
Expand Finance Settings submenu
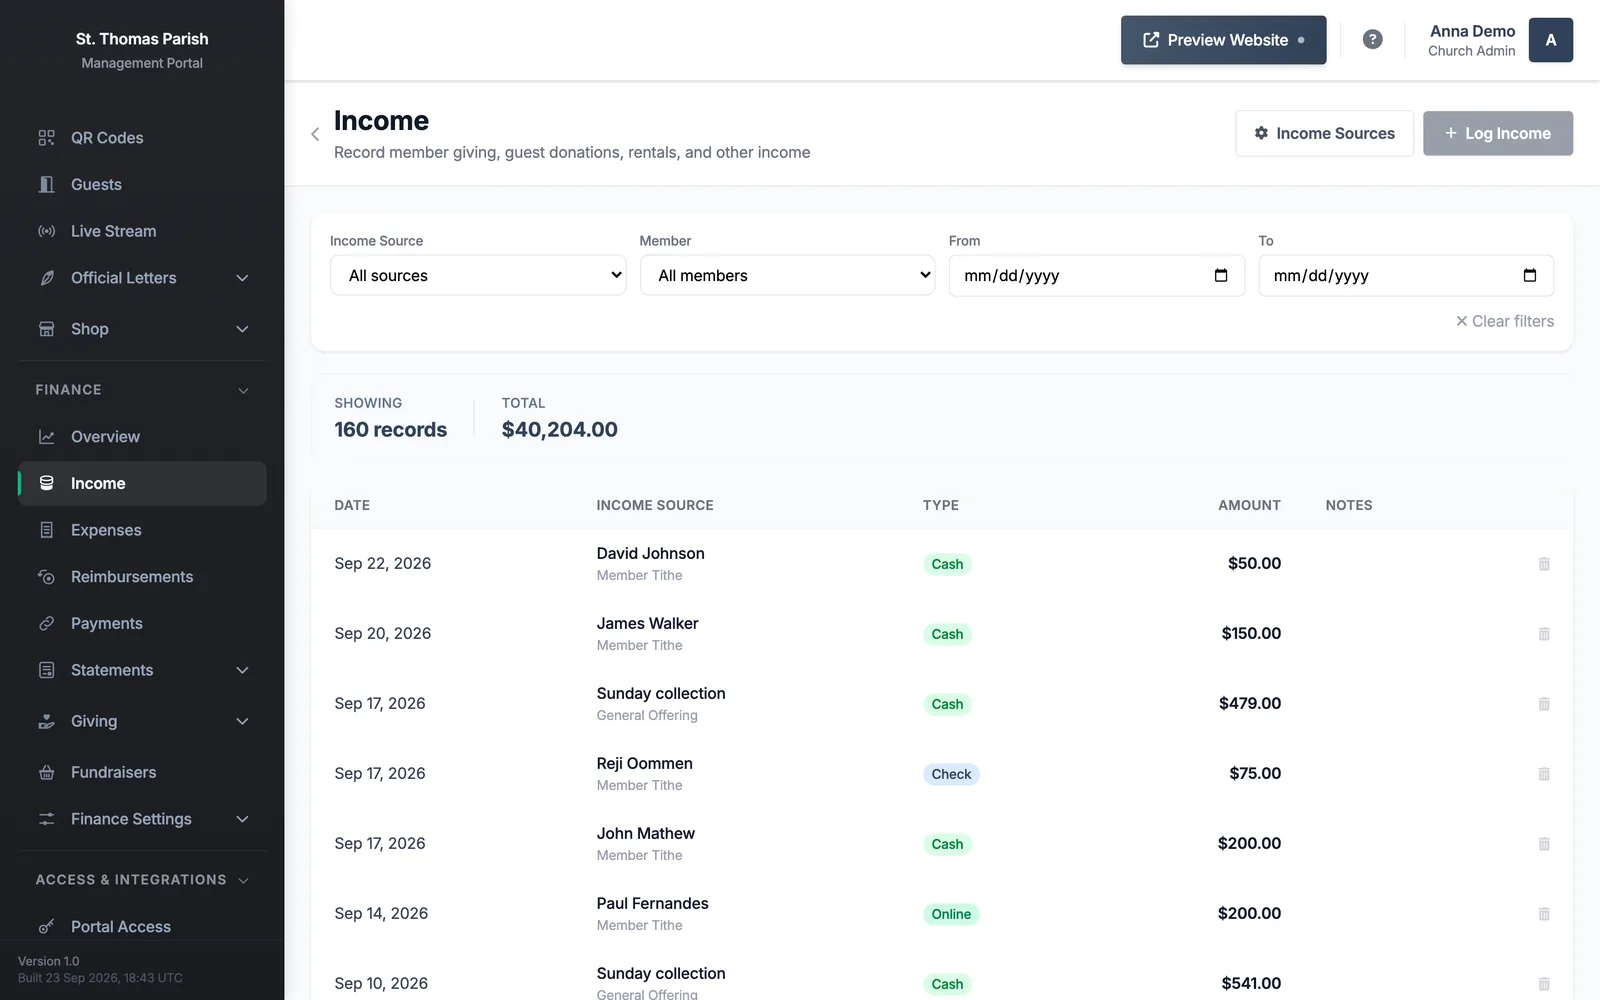[242, 819]
